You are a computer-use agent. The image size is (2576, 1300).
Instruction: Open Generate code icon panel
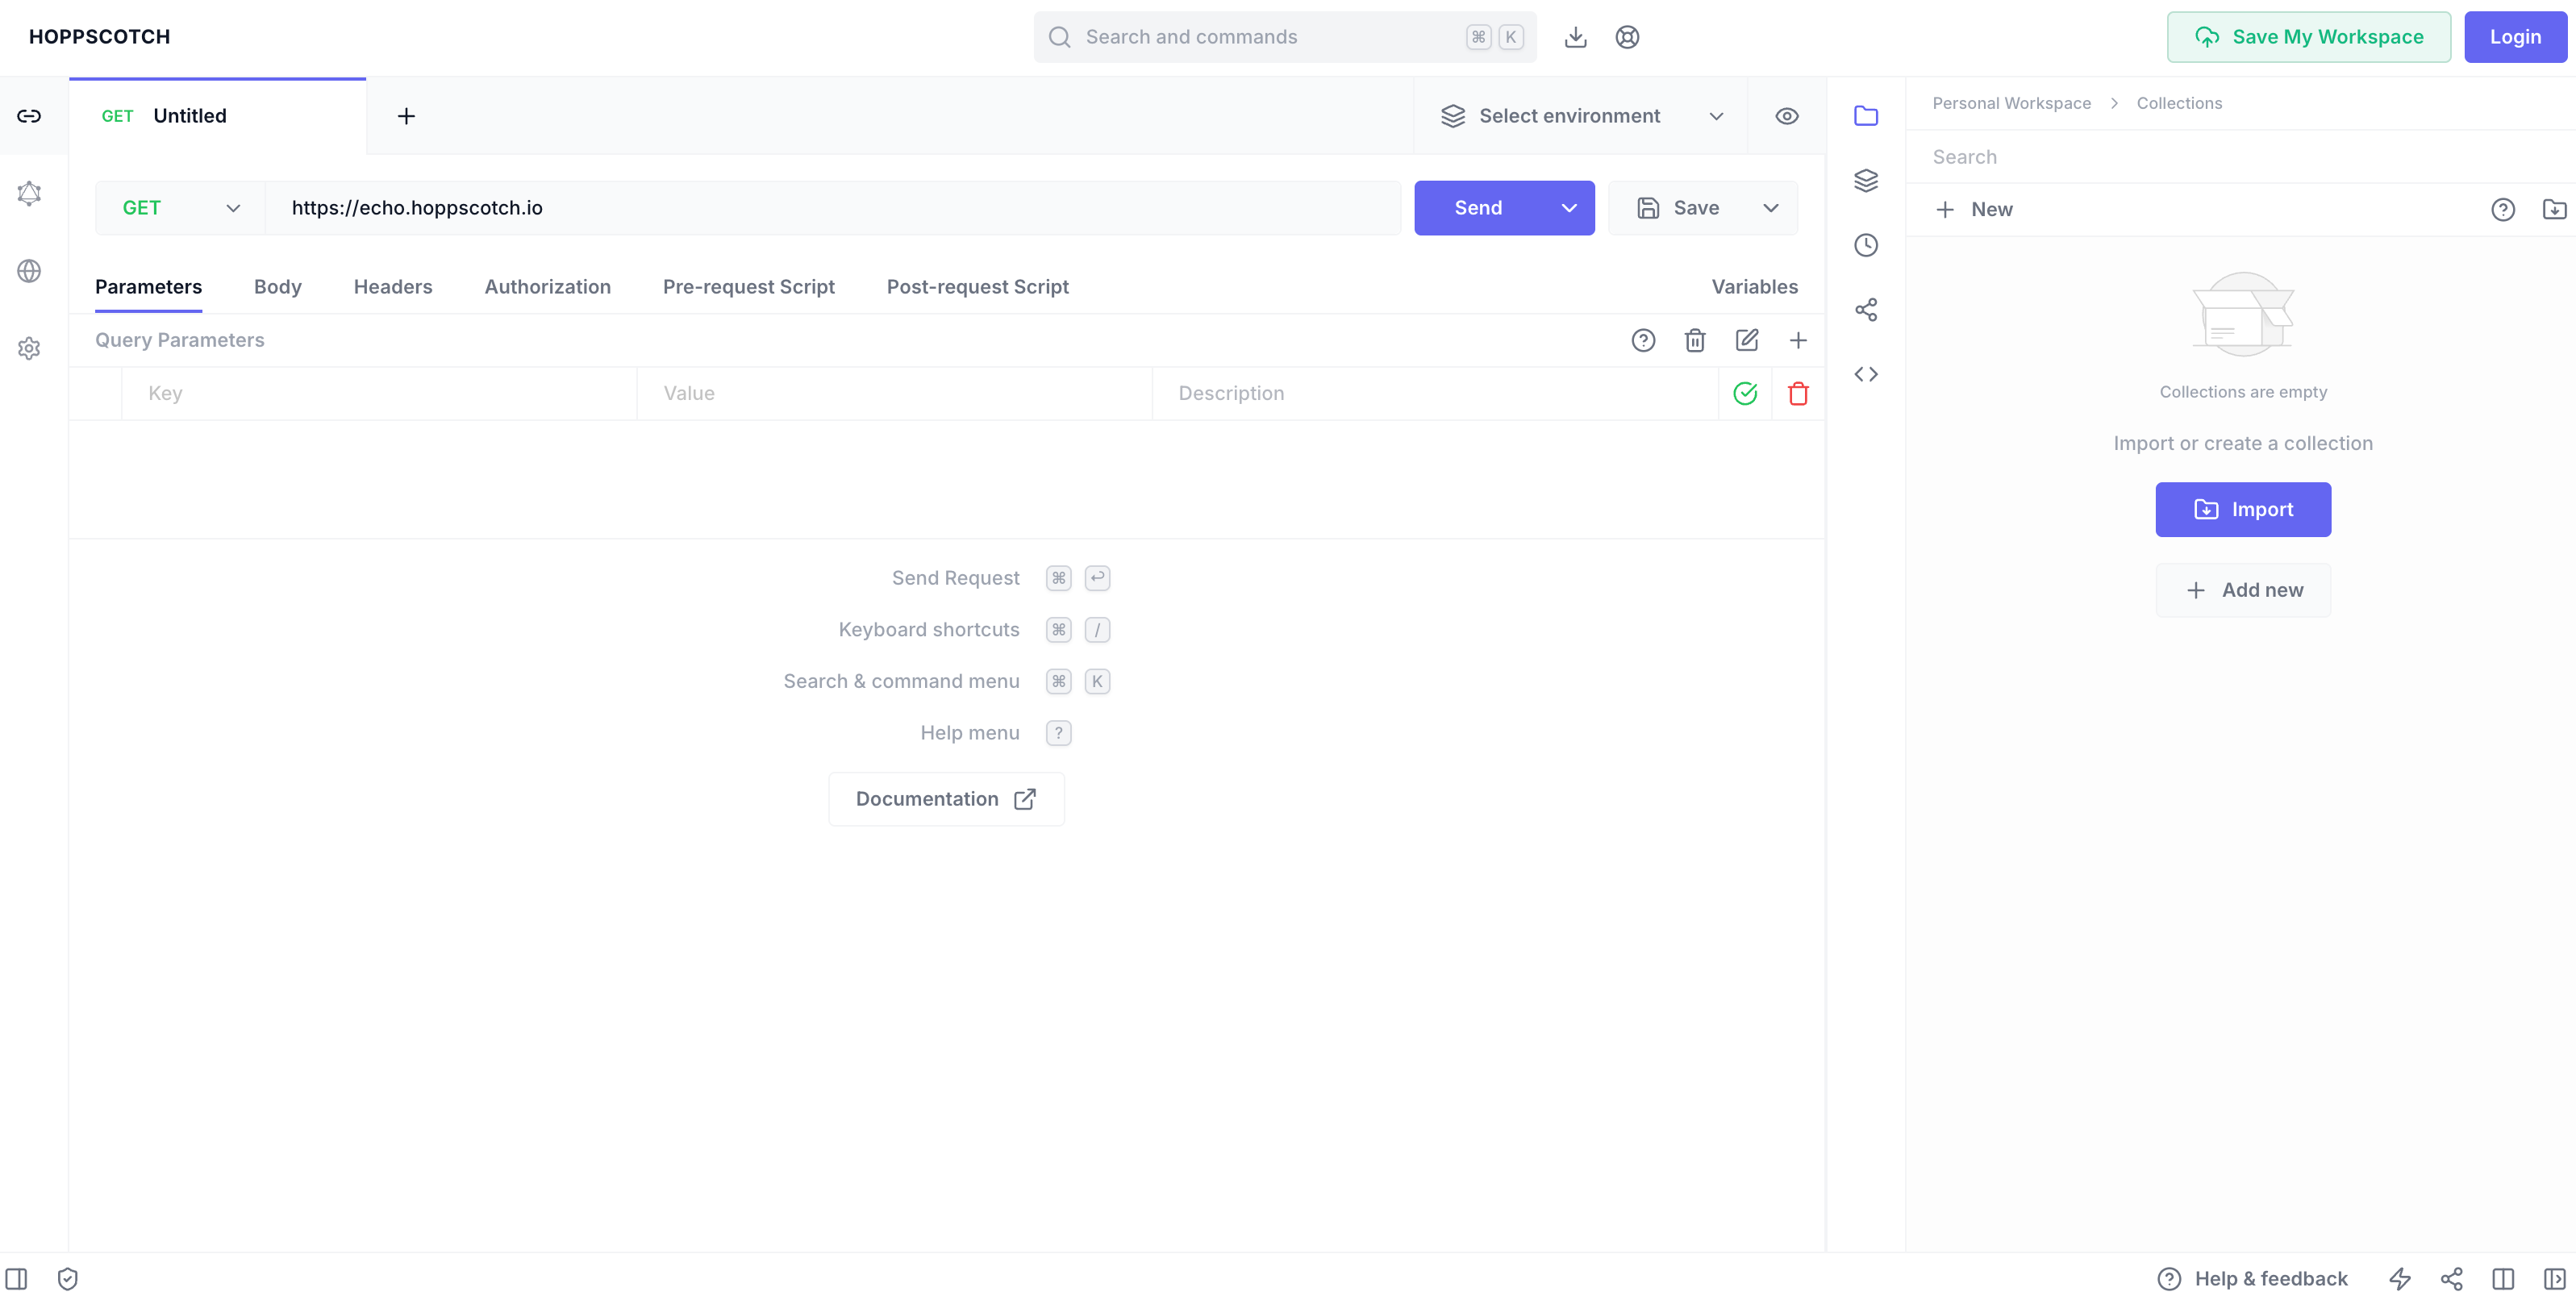1865,374
